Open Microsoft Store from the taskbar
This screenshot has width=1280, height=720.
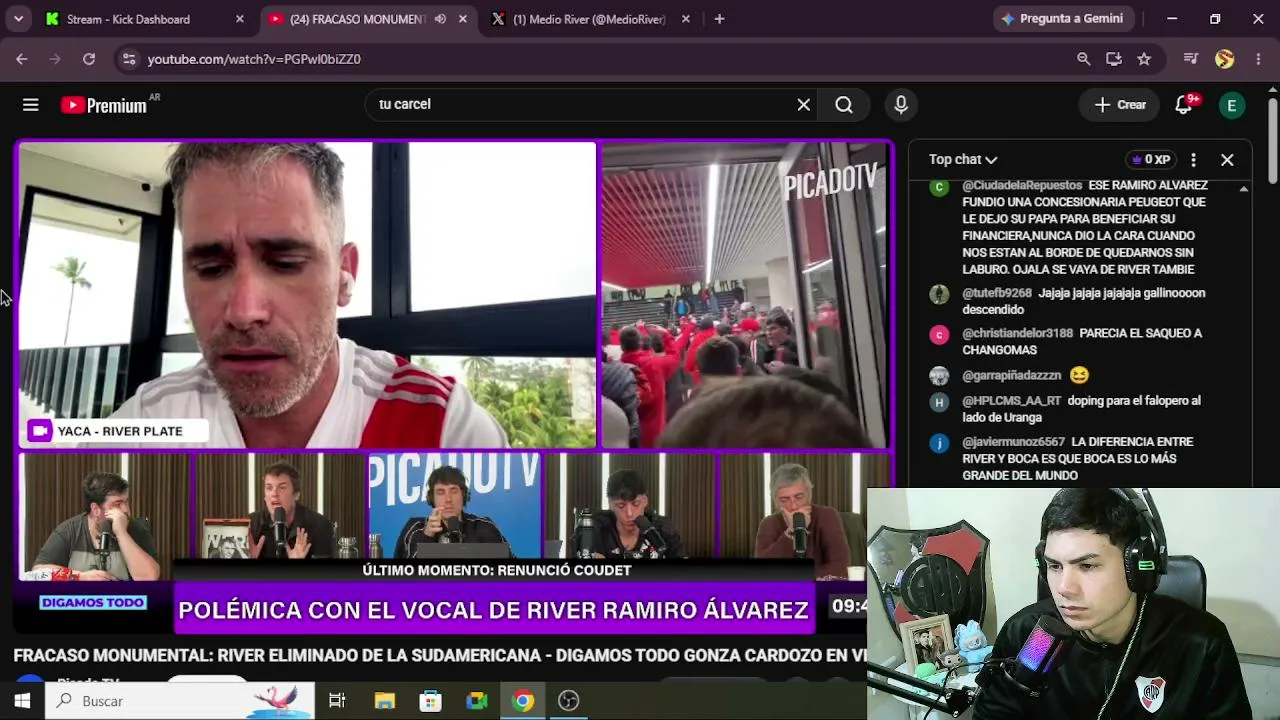431,701
